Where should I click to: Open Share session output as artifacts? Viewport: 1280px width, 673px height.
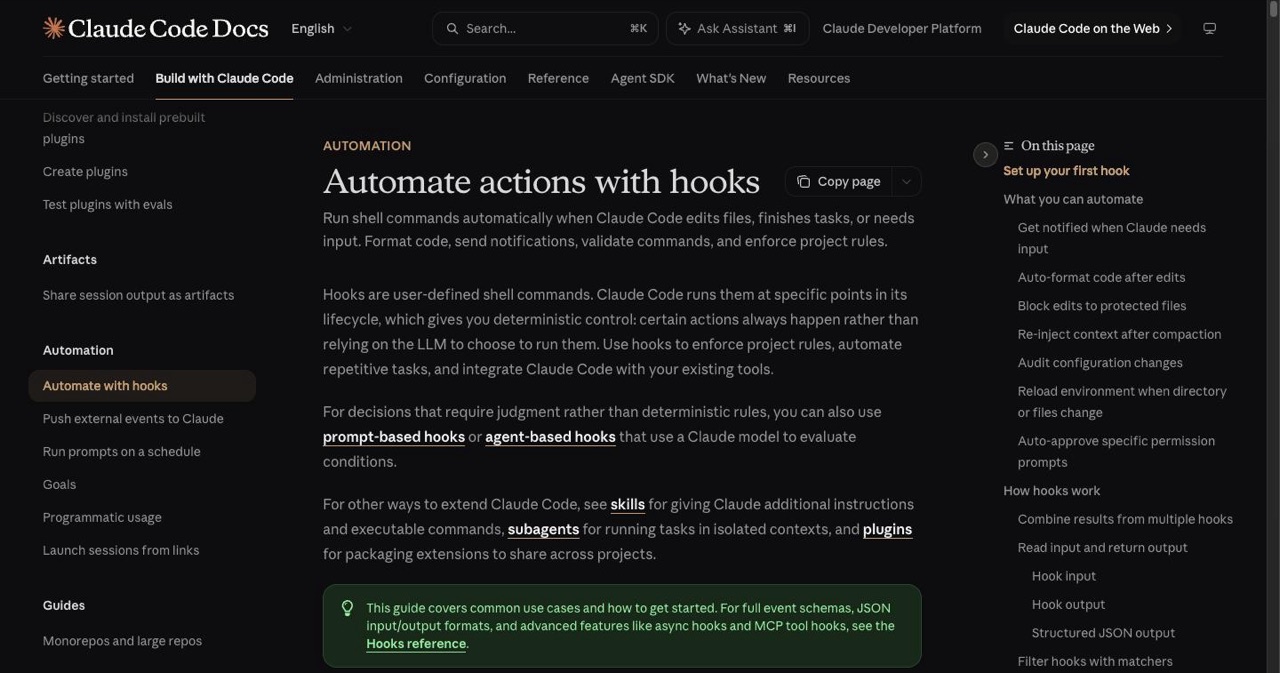coord(138,296)
